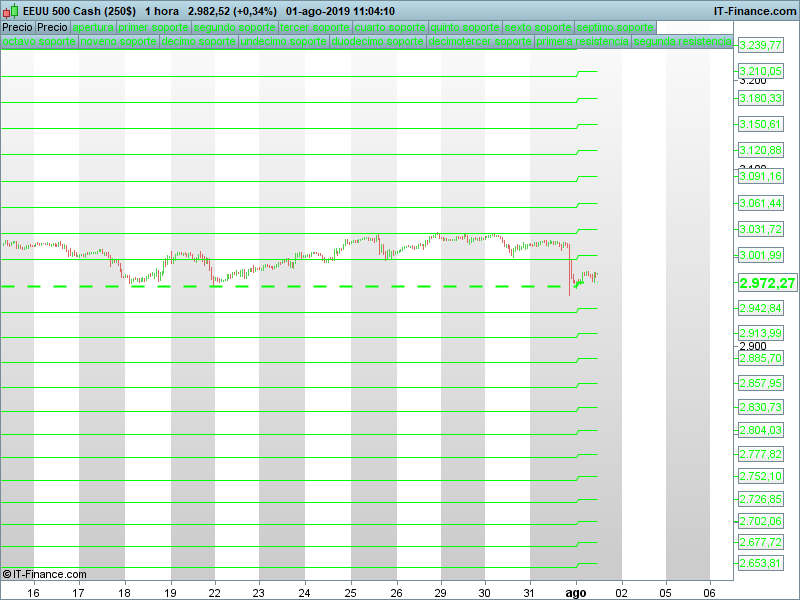
Task: Click the 3.091,16 price level label
Action: pyautogui.click(x=761, y=176)
